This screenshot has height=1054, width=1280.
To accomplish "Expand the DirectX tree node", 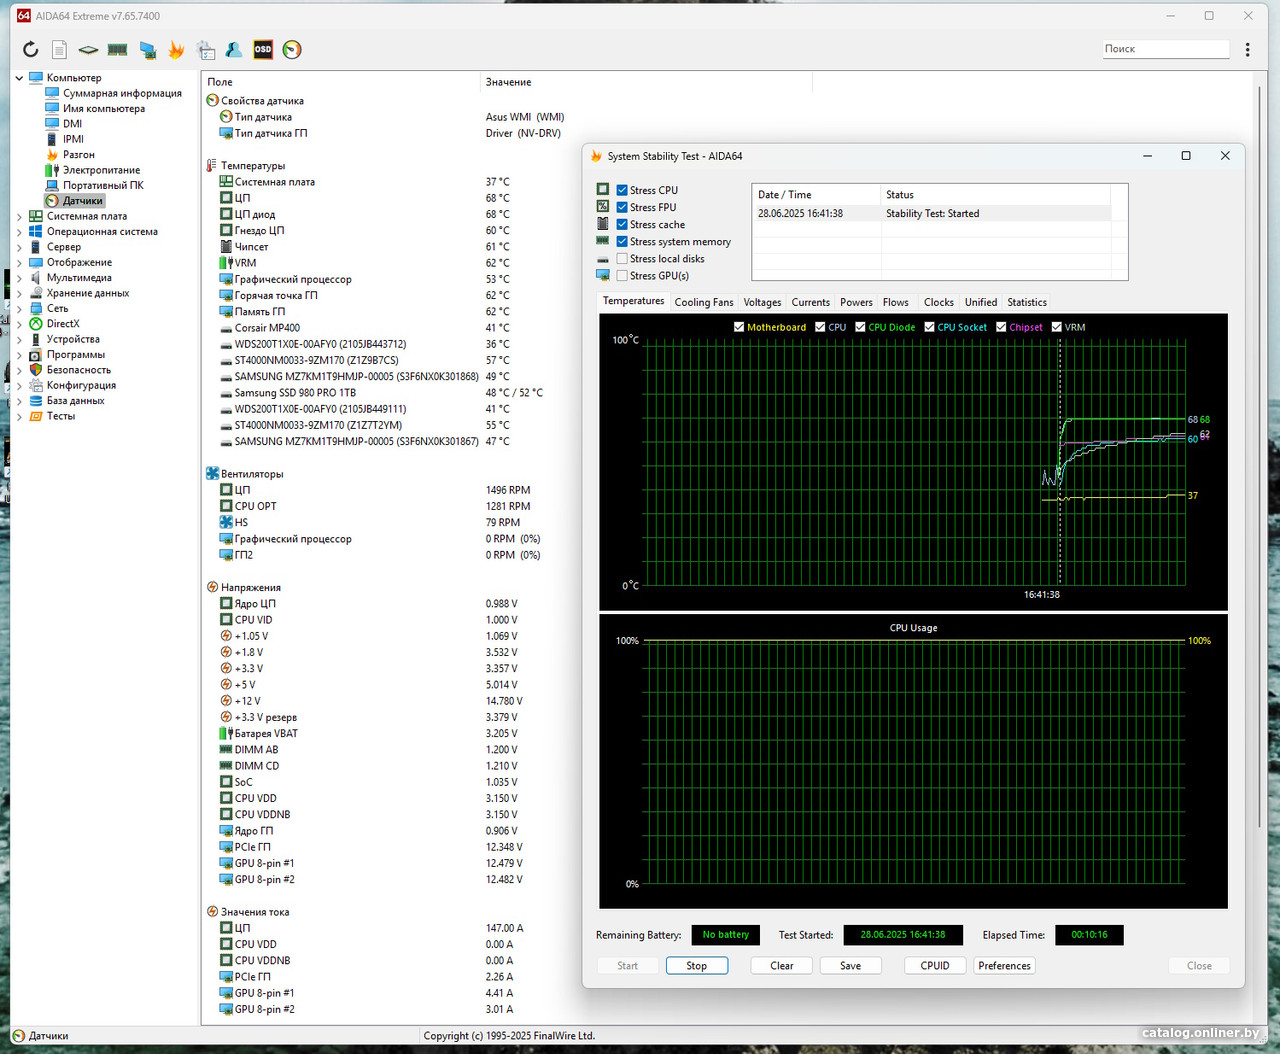I will 19,324.
